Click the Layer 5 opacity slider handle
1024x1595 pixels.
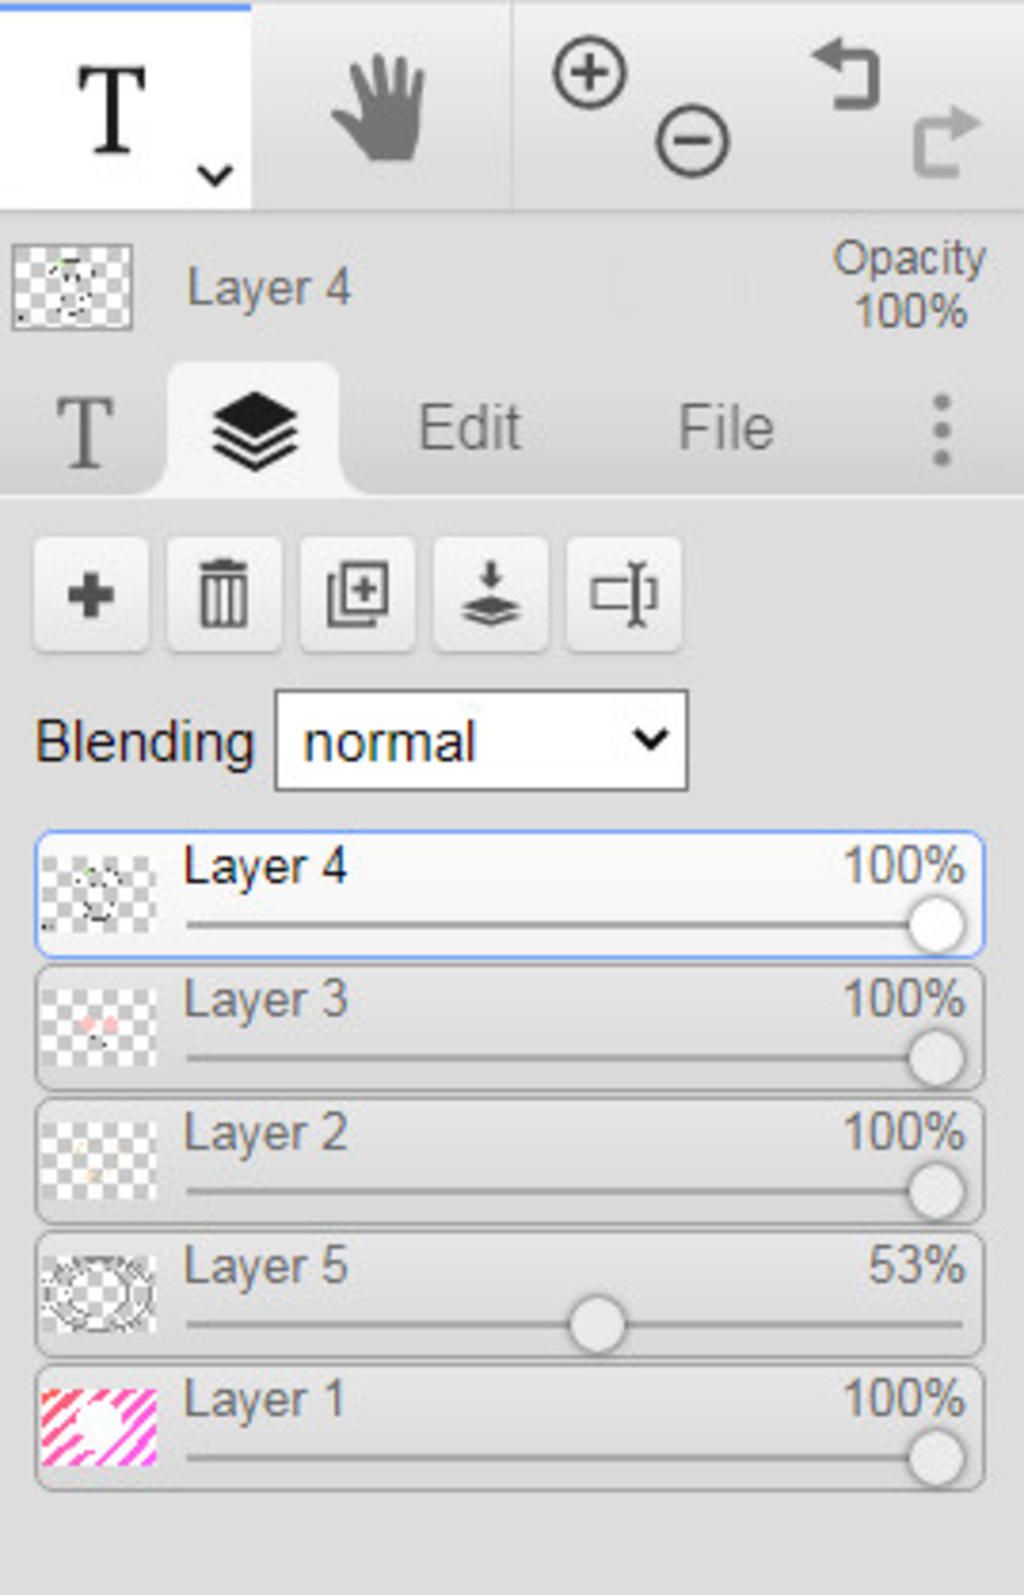tap(597, 1325)
